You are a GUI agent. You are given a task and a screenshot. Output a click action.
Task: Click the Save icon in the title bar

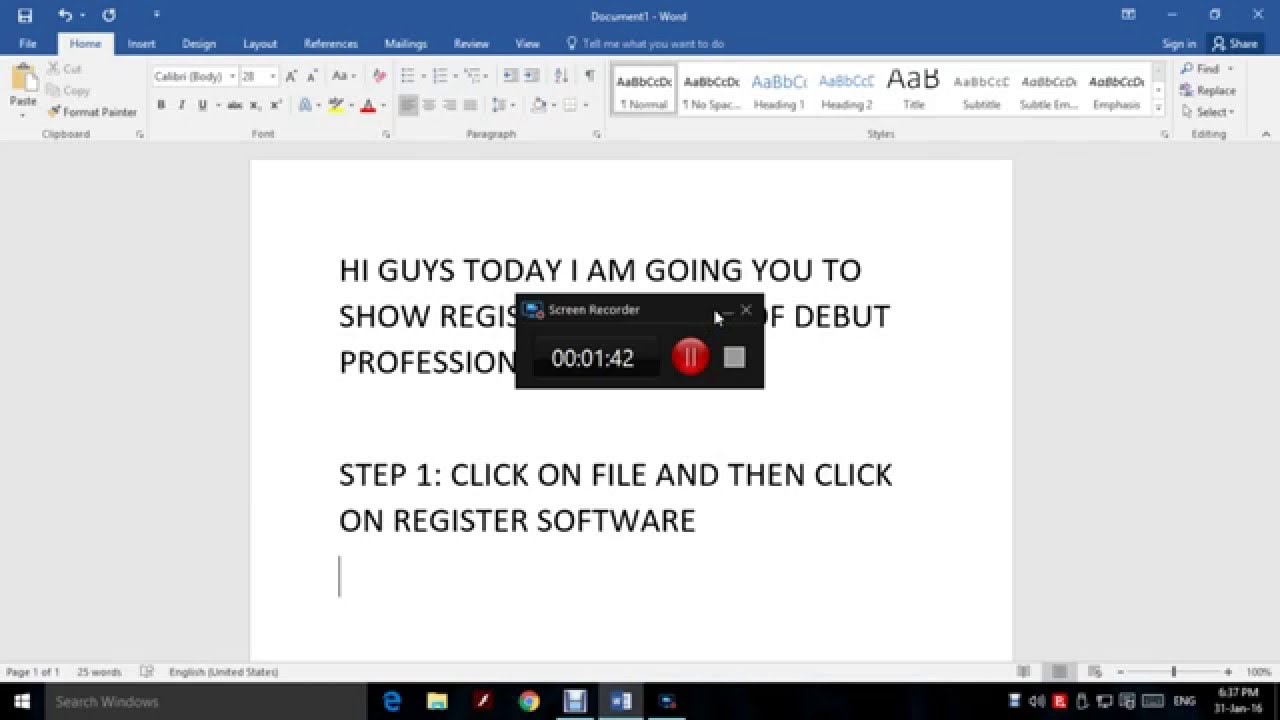click(x=25, y=15)
